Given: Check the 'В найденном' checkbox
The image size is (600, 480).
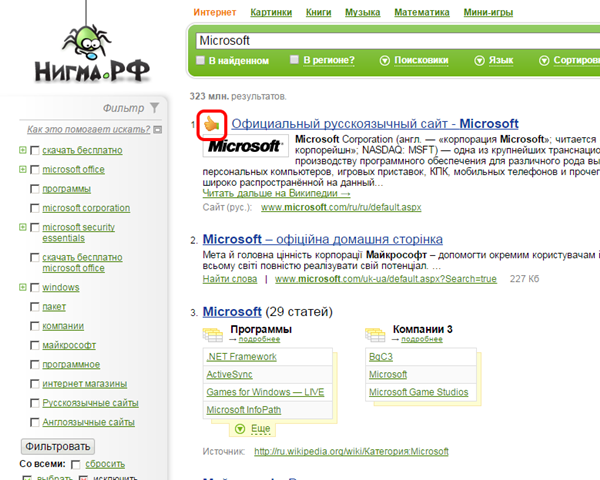Looking at the screenshot, I should pos(201,60).
